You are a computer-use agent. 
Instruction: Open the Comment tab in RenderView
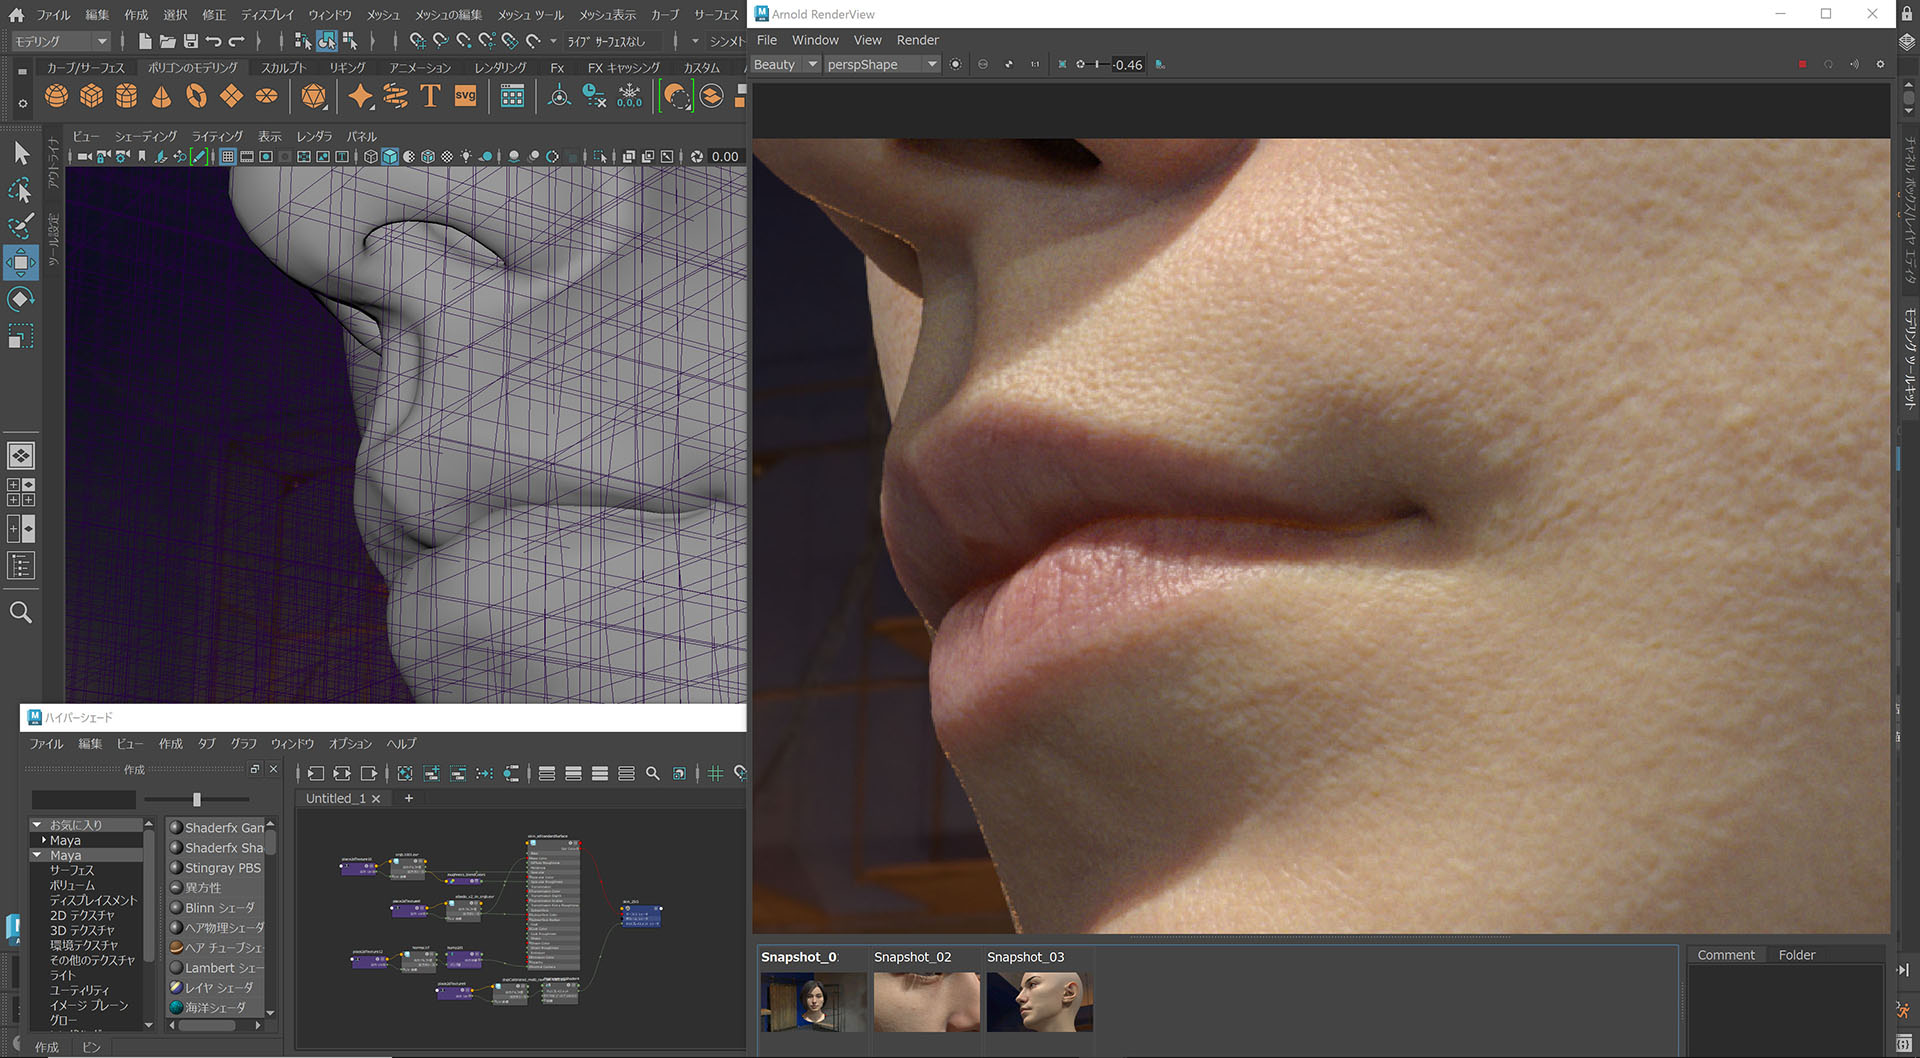click(1725, 955)
